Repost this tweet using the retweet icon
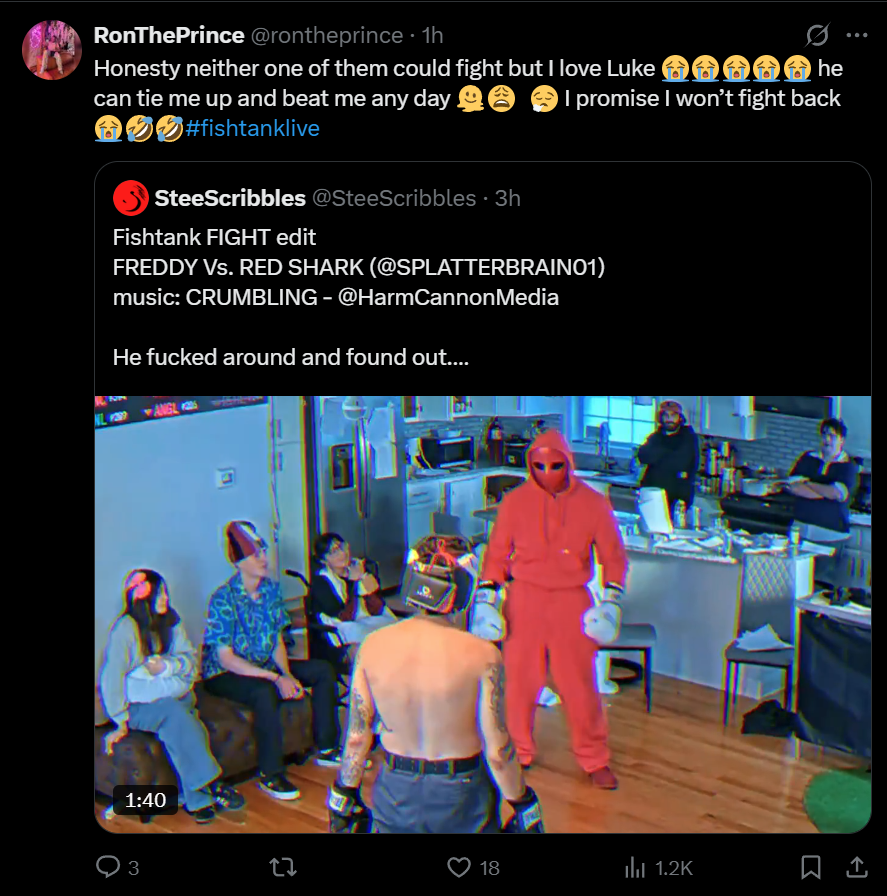Image resolution: width=887 pixels, height=896 pixels. [x=283, y=867]
